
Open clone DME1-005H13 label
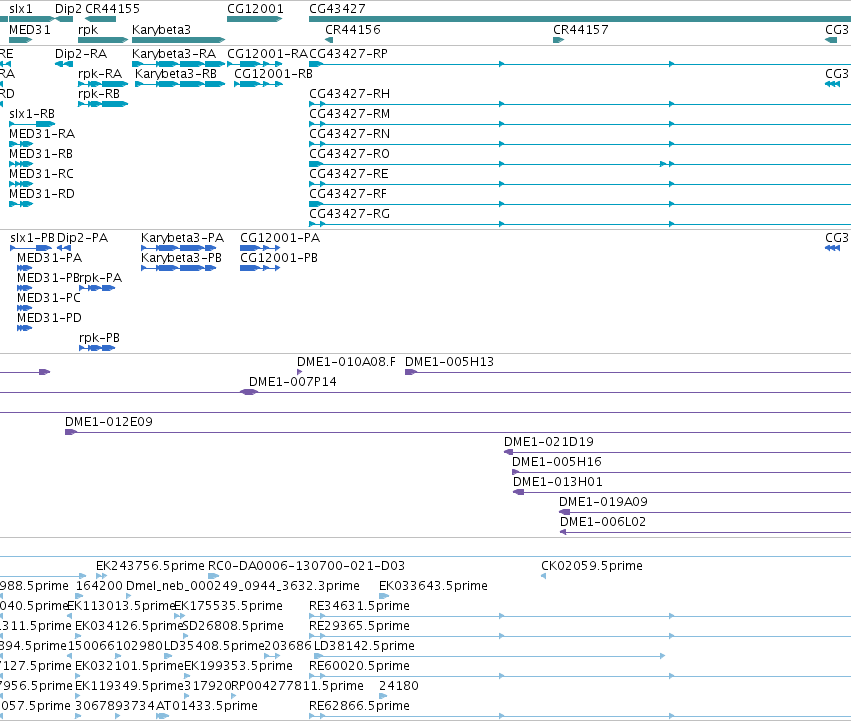pyautogui.click(x=449, y=362)
